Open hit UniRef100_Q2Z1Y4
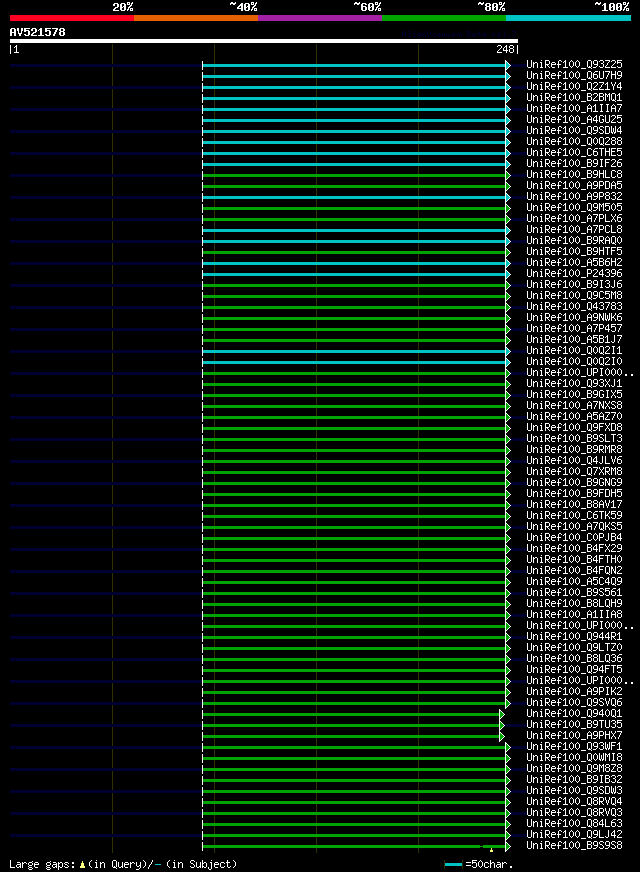This screenshot has width=640, height=872. (x=574, y=87)
